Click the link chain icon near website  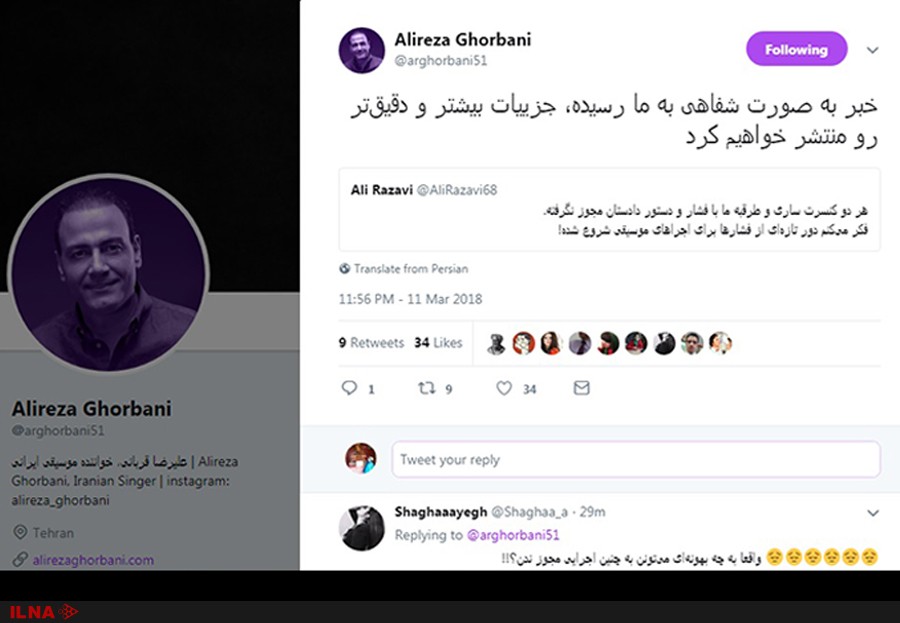pyautogui.click(x=20, y=559)
